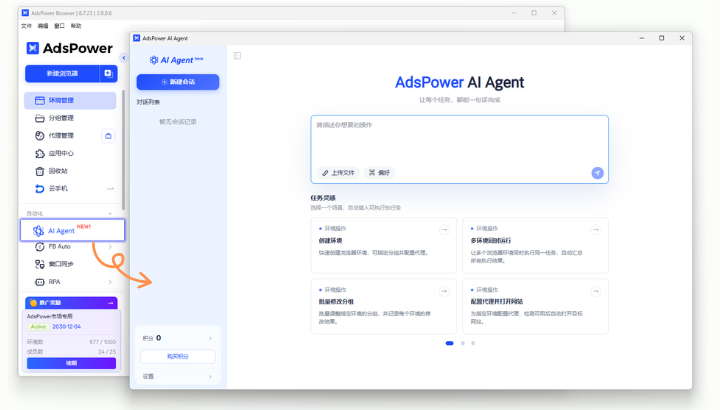Click the AI Agent beta logo header
This screenshot has height=410, width=720.
pos(176,60)
